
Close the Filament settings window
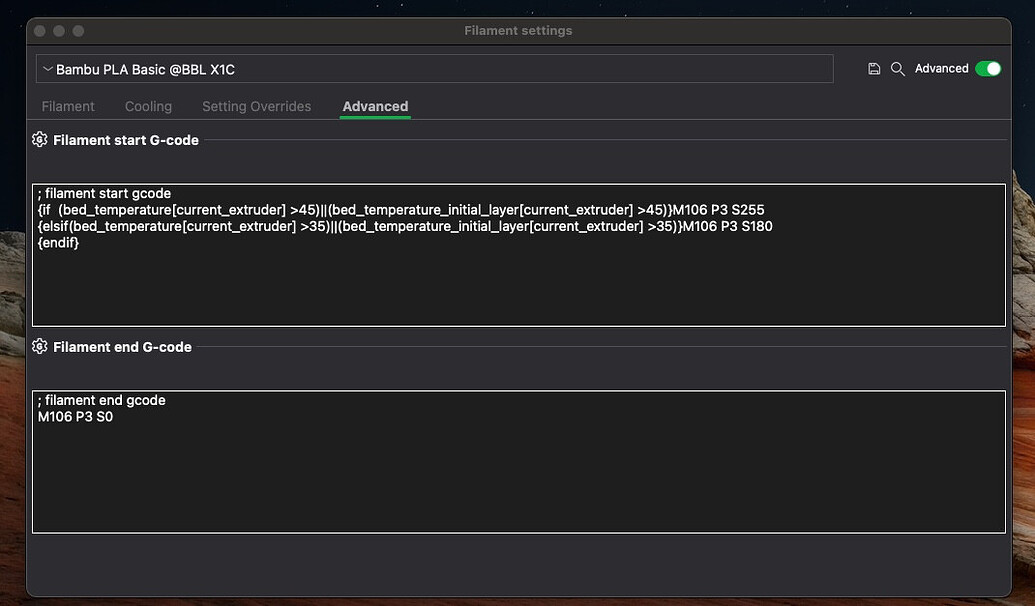(x=40, y=31)
